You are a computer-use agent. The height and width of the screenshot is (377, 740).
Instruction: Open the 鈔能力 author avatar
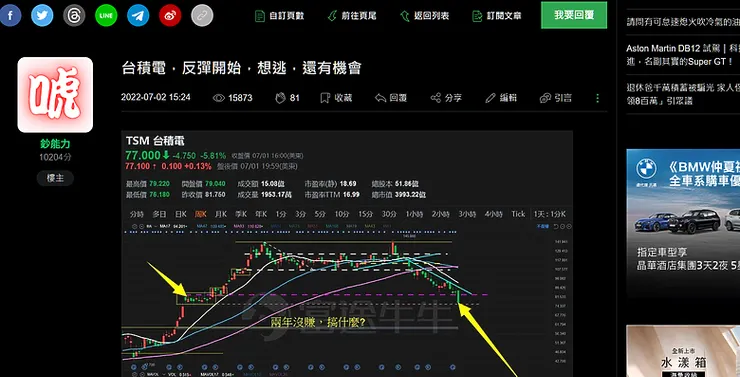pos(55,95)
